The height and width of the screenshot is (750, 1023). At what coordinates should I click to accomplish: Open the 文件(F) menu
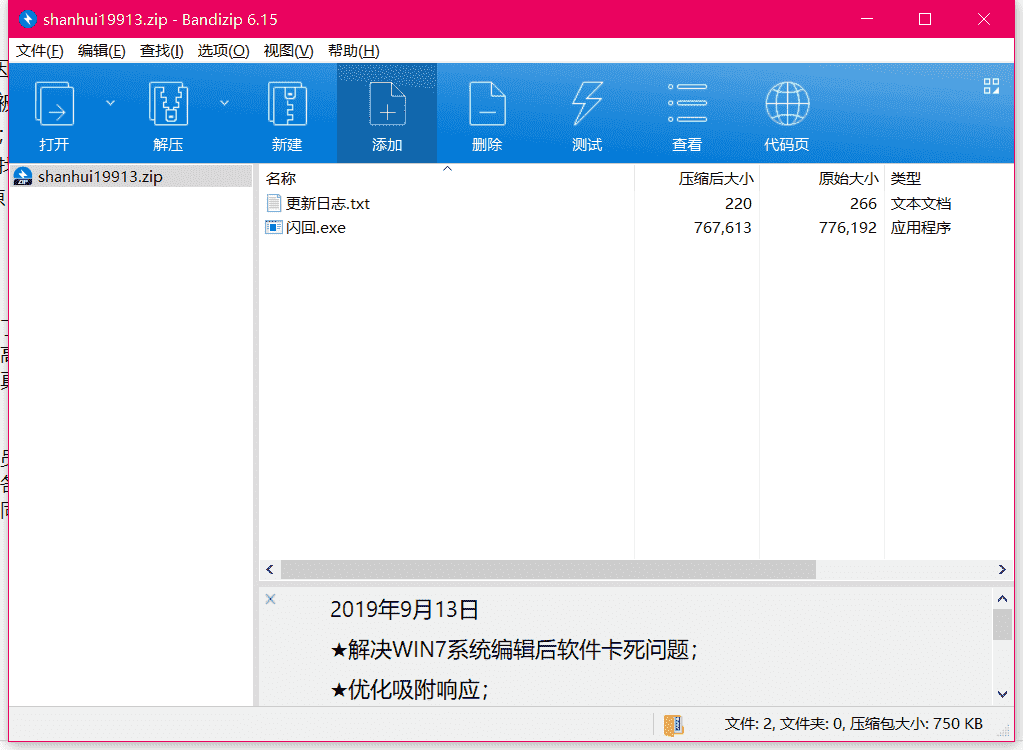coord(39,51)
